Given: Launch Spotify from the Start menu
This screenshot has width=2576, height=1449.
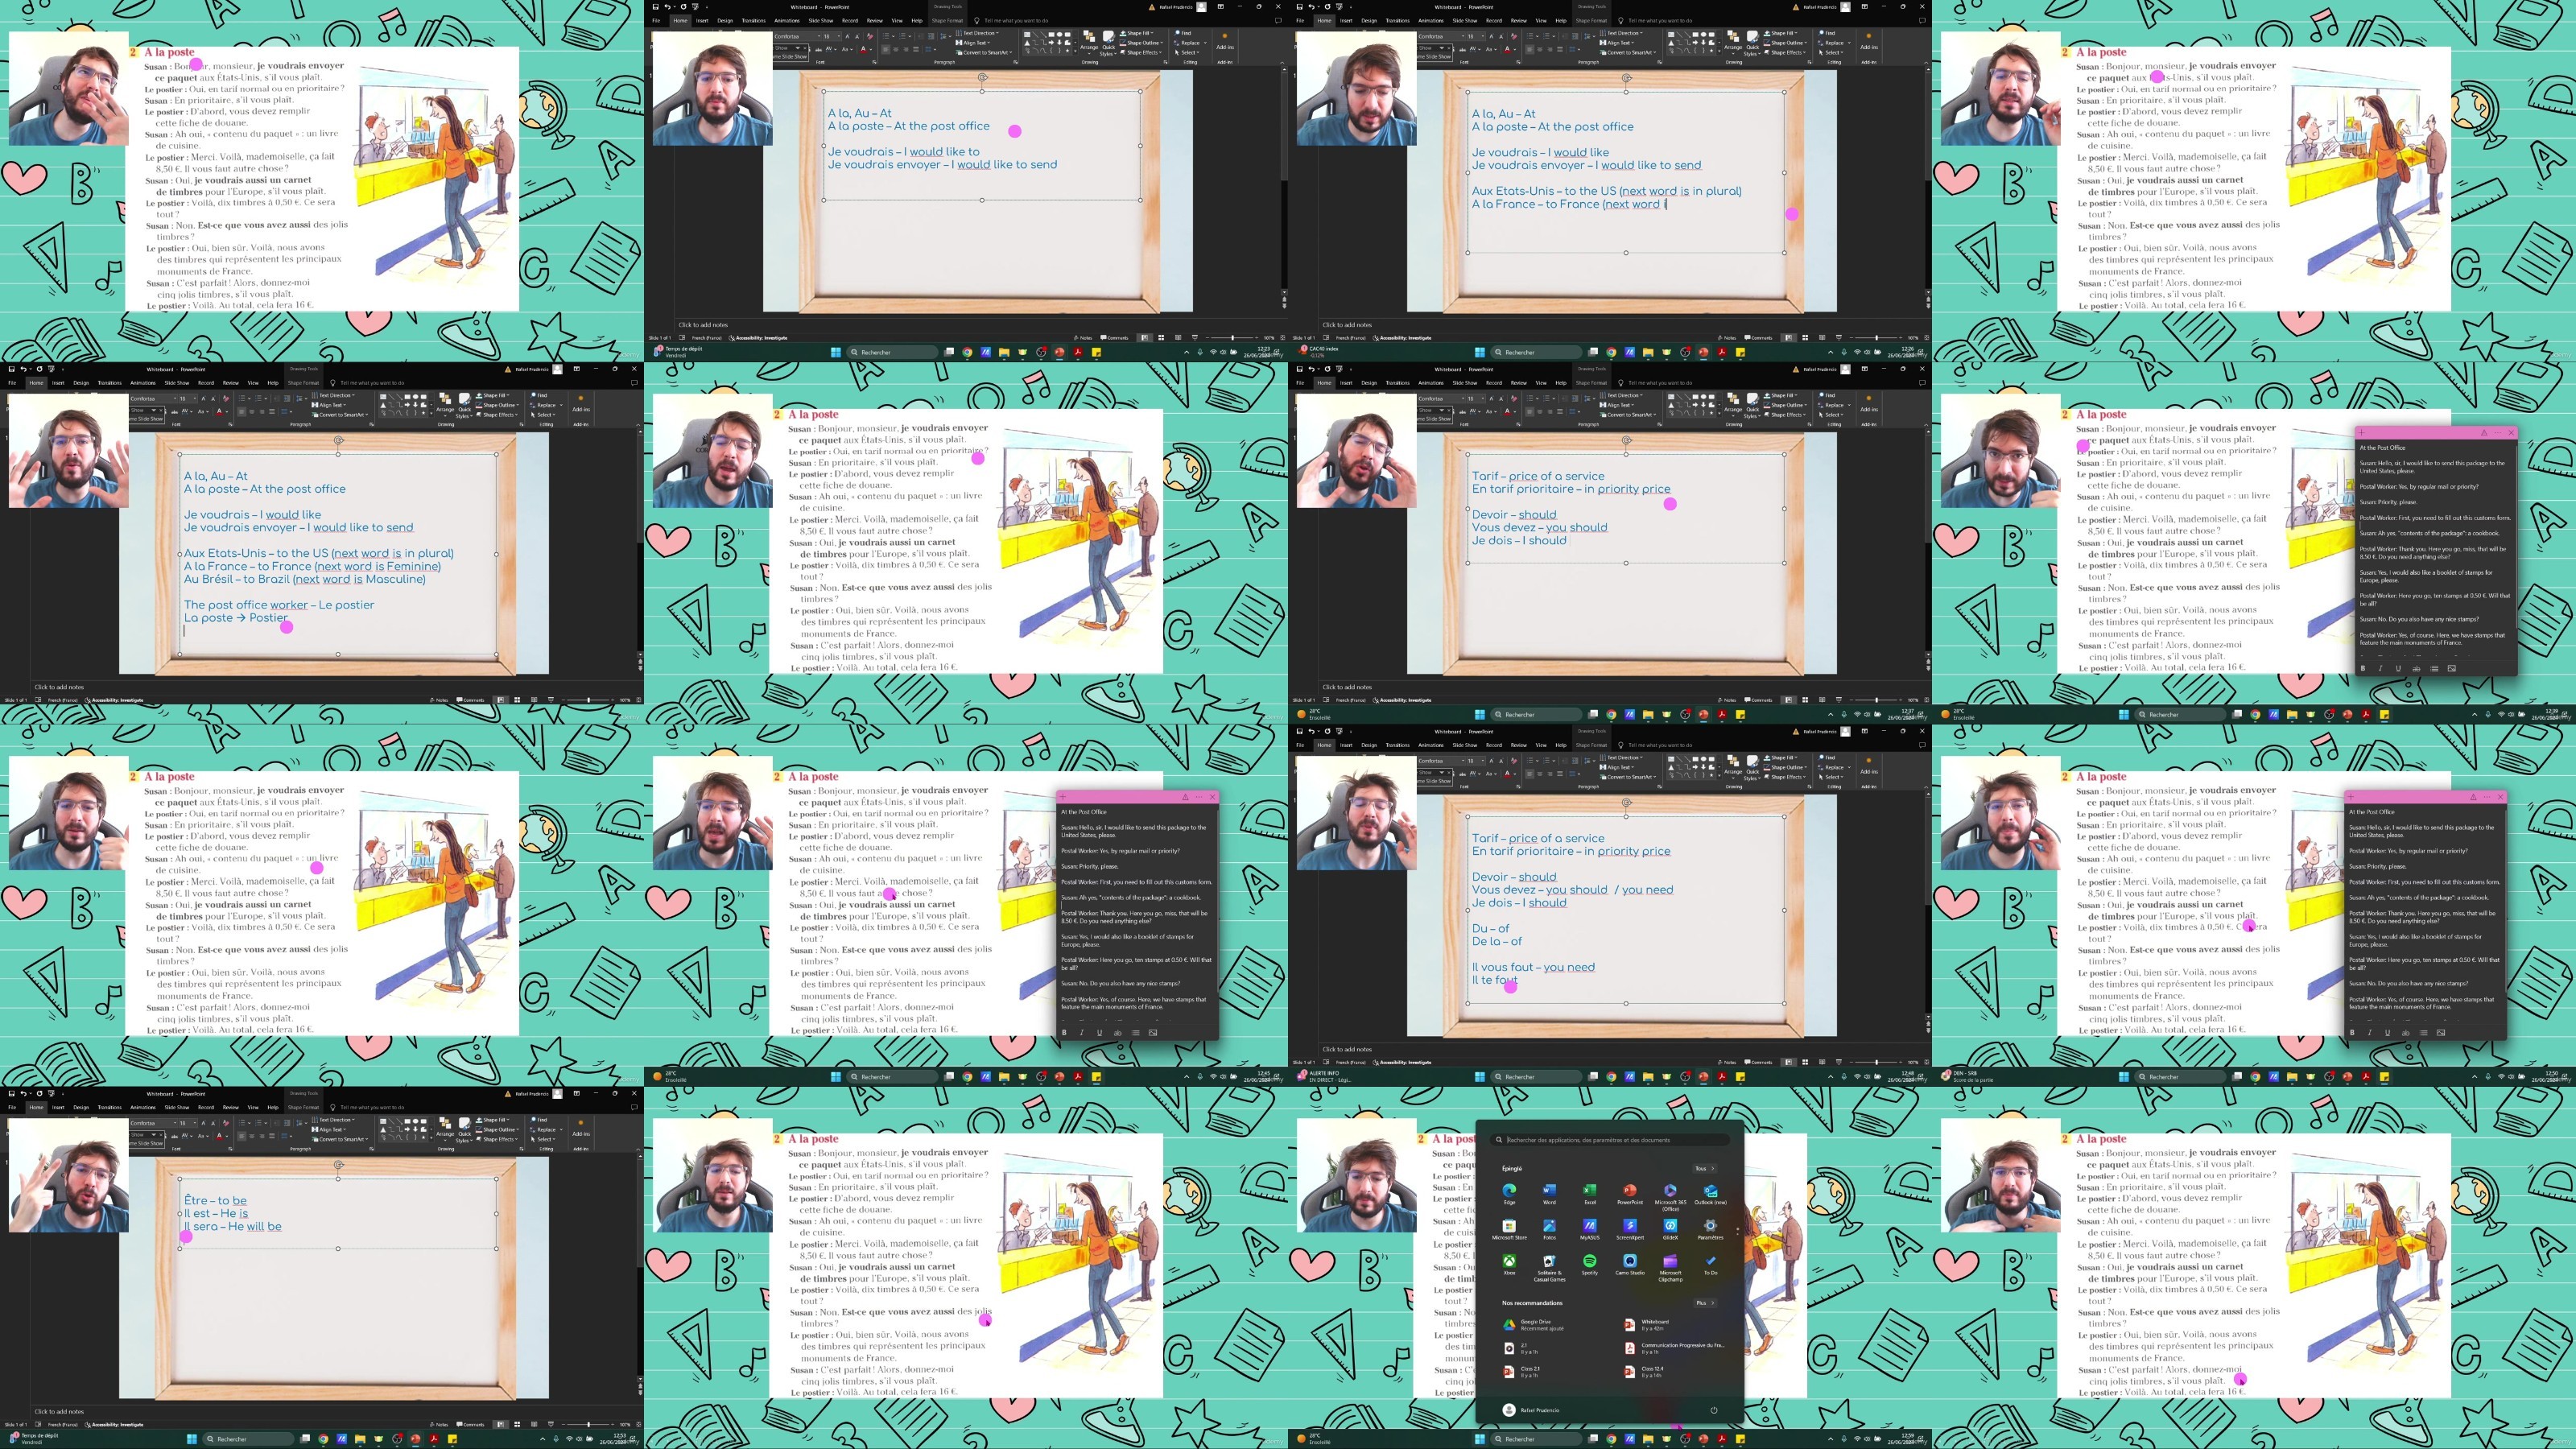Looking at the screenshot, I should tap(1590, 1265).
